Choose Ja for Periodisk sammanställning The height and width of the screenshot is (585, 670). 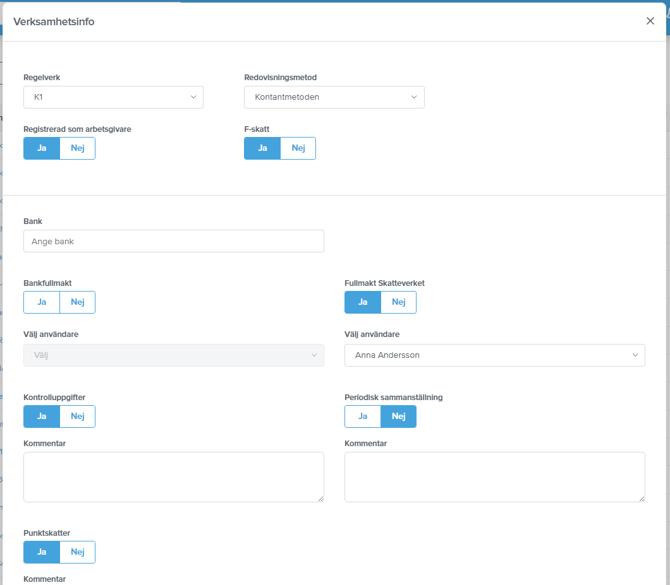(x=363, y=416)
